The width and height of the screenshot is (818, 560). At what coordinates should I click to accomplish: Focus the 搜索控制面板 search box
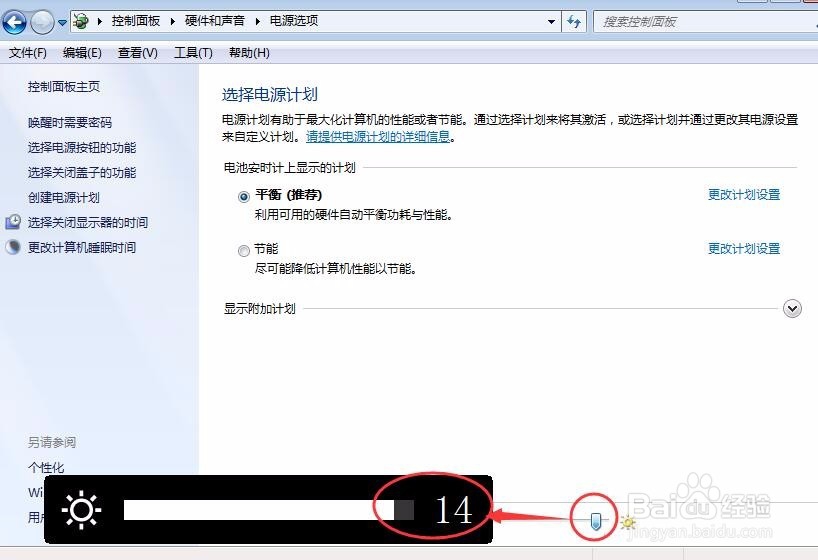[x=705, y=22]
